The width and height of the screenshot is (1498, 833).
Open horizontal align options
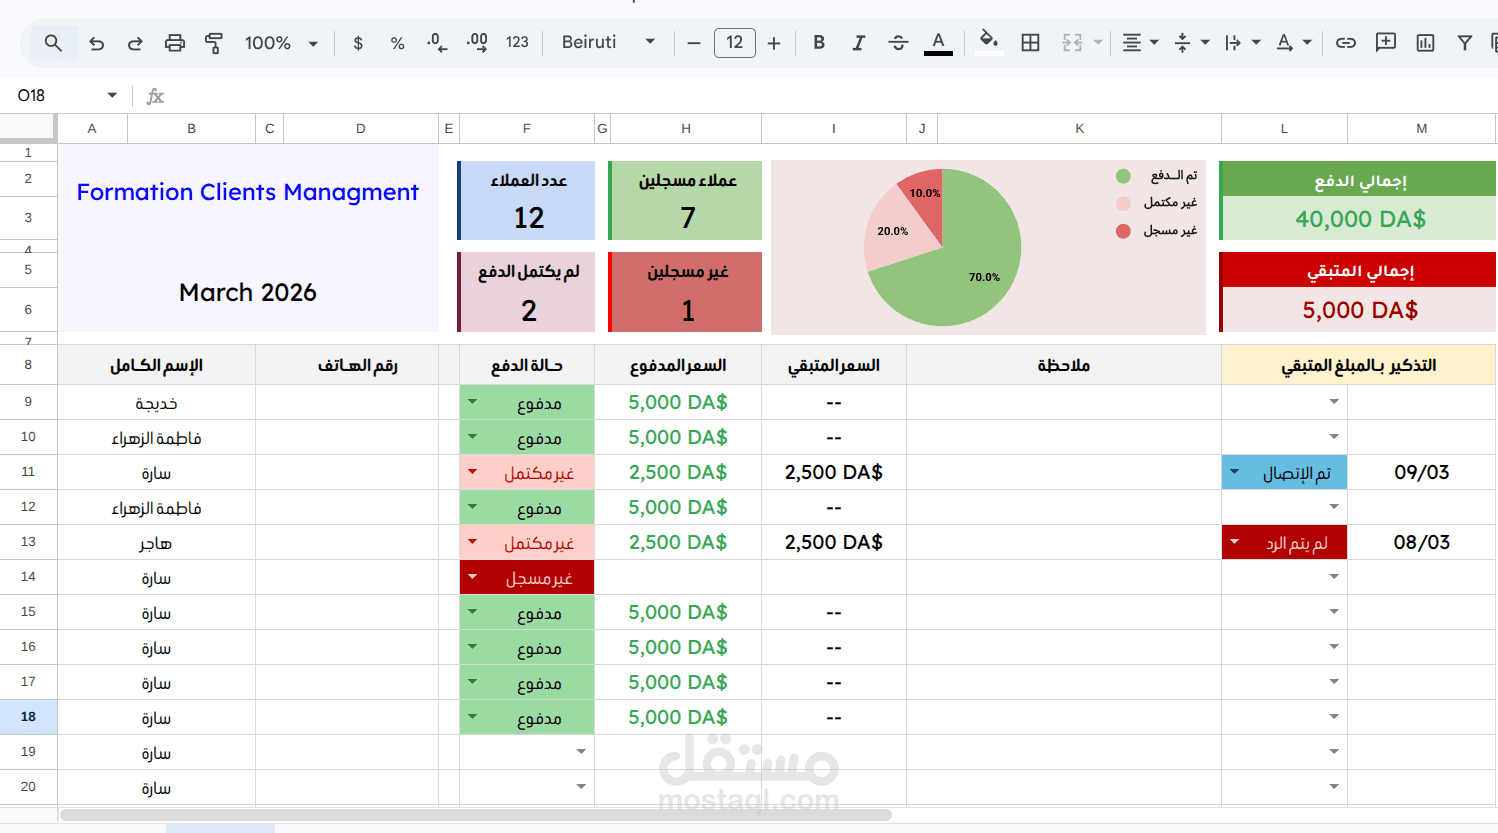[1139, 43]
